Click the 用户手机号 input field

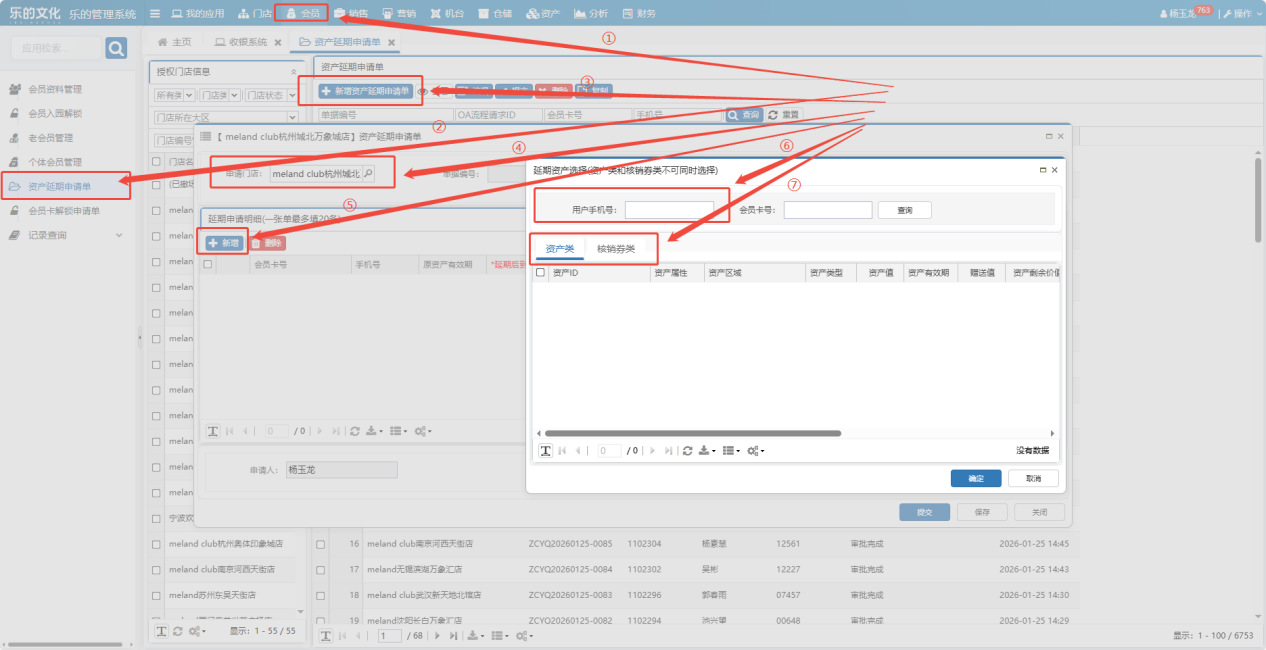coord(669,210)
